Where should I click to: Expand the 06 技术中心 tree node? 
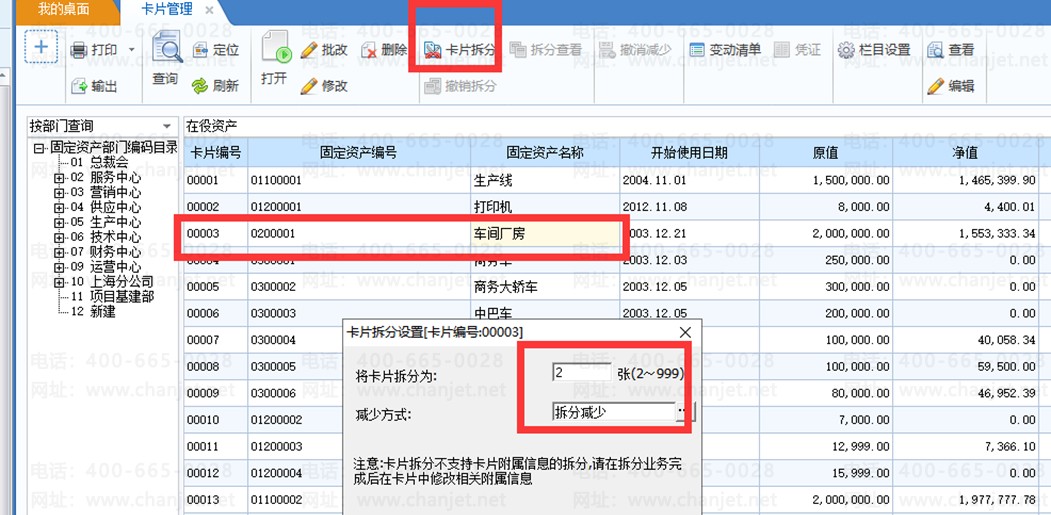click(x=59, y=237)
